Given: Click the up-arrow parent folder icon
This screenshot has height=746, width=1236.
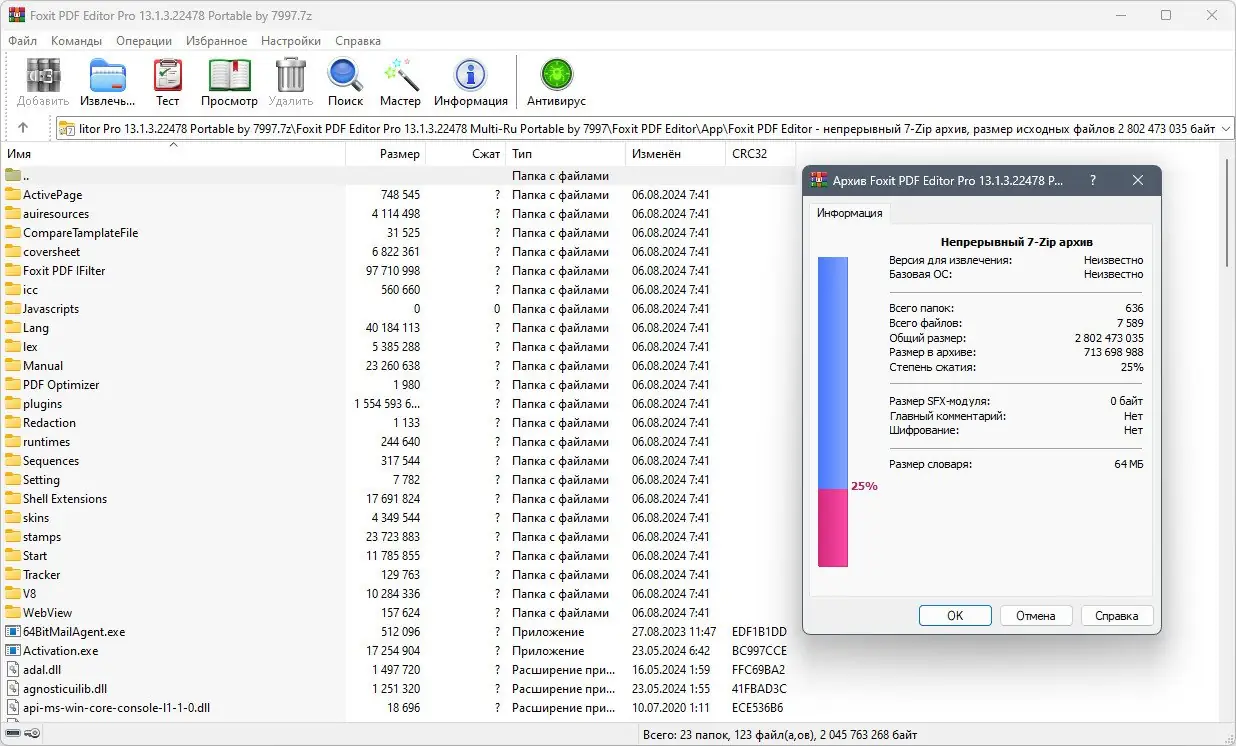Looking at the screenshot, I should 22,127.
